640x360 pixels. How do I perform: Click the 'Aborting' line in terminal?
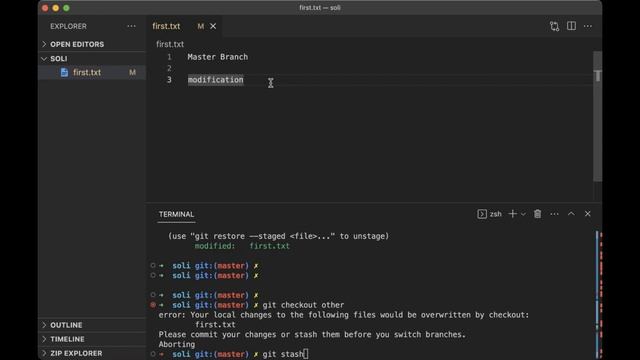point(177,344)
